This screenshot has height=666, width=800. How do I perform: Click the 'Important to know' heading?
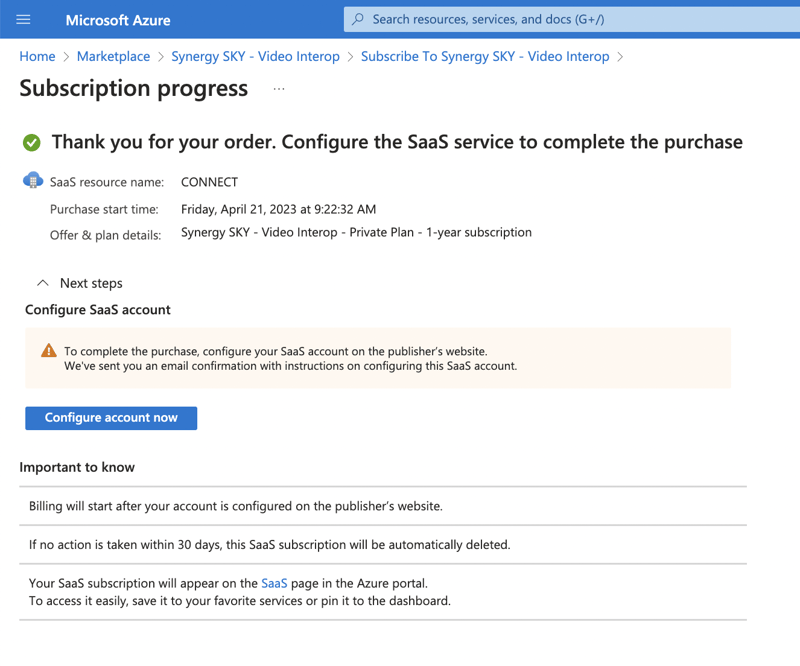(77, 467)
